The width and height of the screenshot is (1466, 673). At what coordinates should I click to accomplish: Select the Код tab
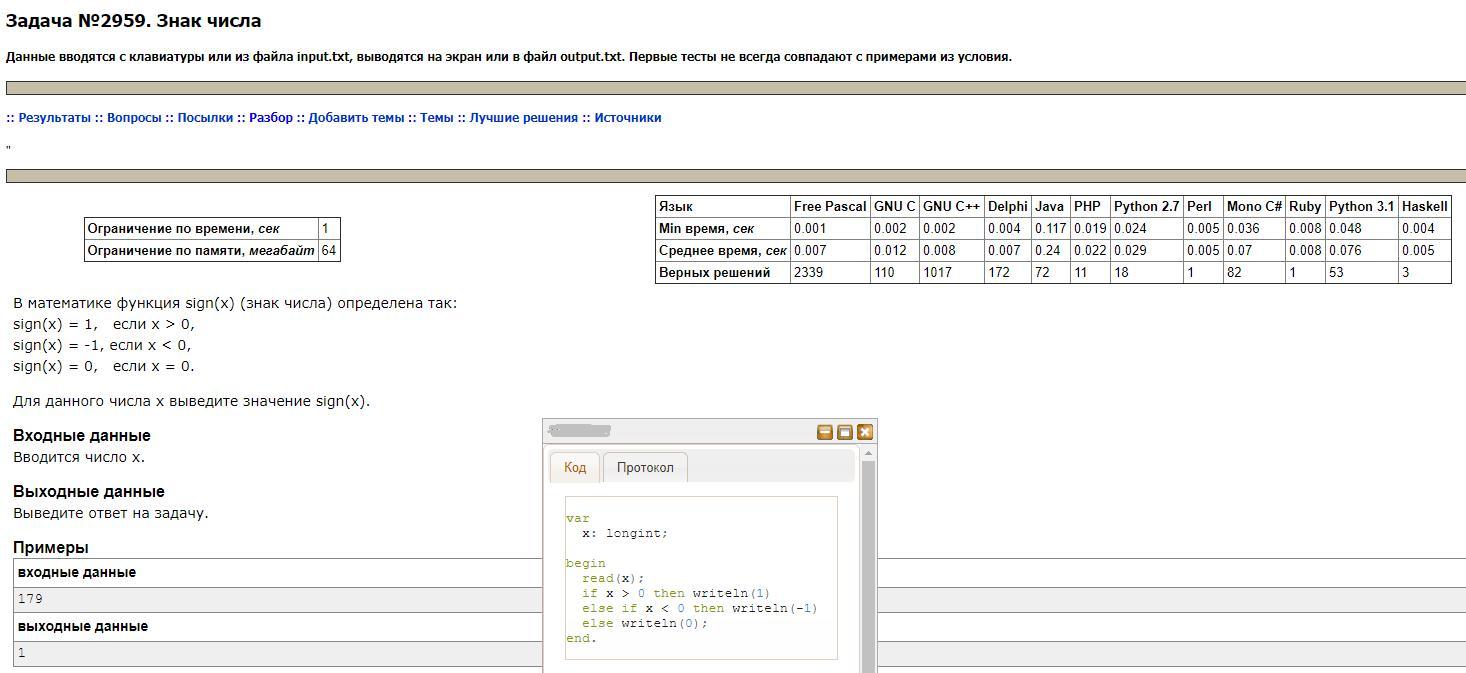(575, 467)
